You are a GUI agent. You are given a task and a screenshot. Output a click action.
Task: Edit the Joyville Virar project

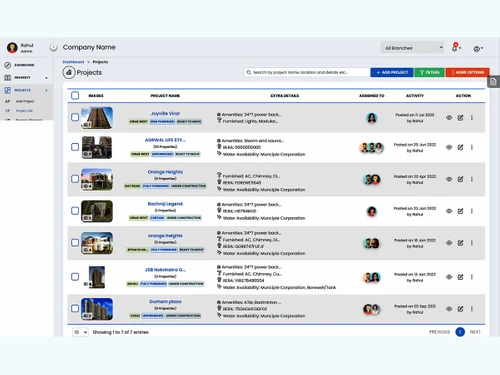coord(460,118)
